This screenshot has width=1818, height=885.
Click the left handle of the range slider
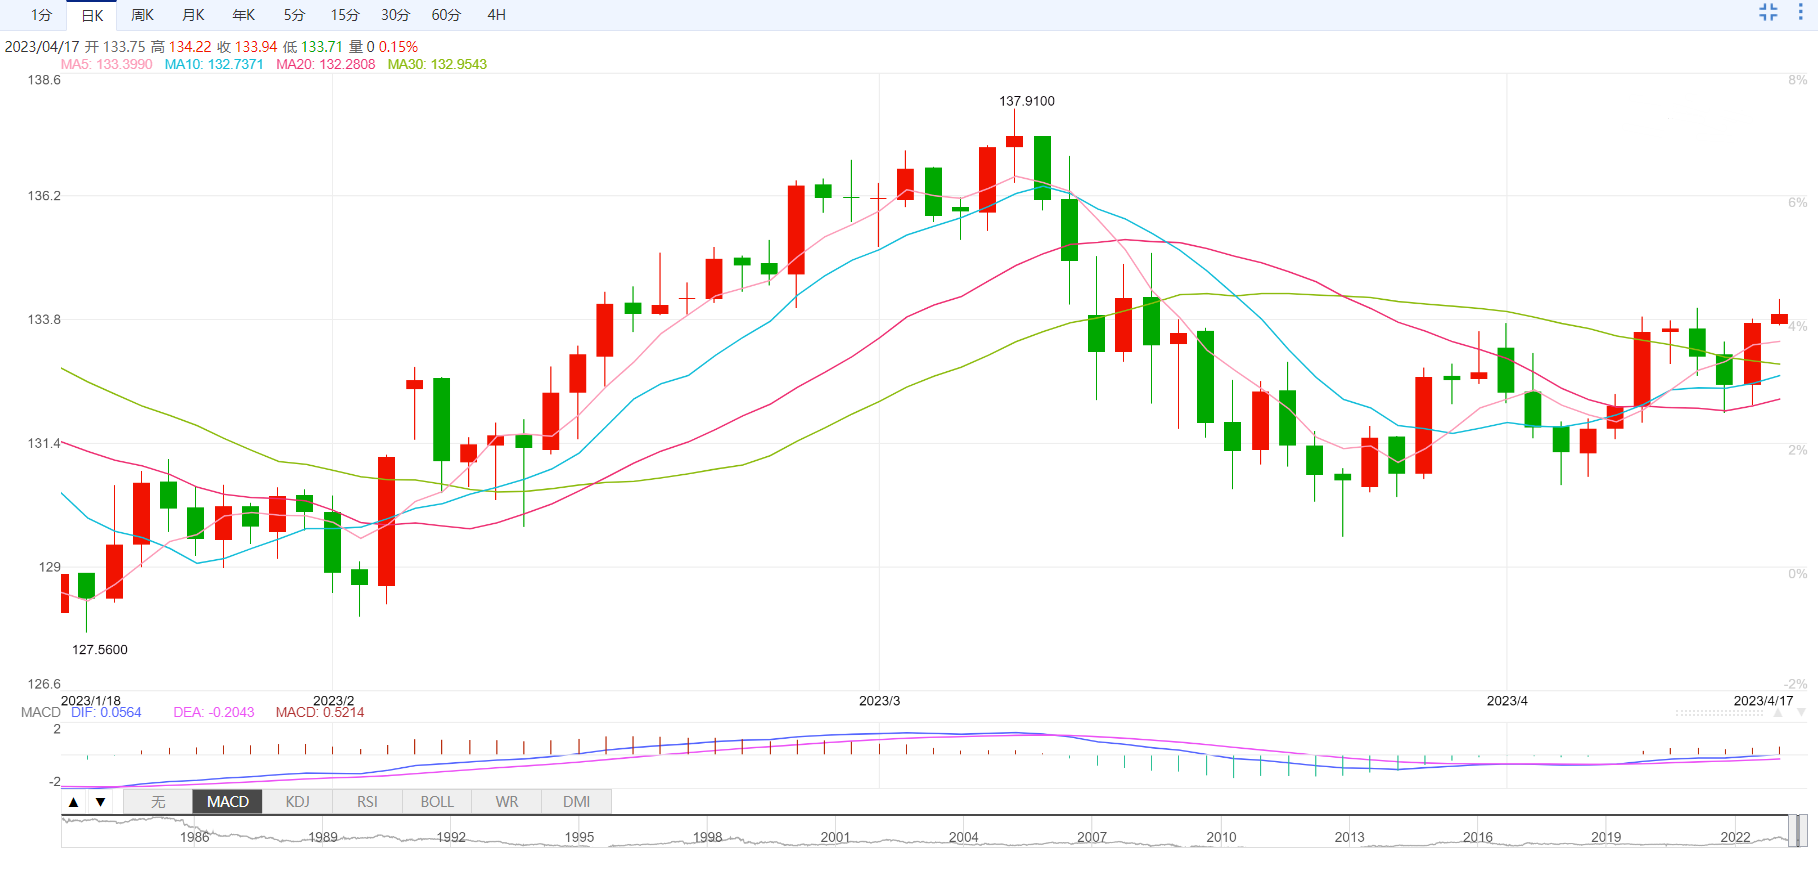click(x=1792, y=831)
